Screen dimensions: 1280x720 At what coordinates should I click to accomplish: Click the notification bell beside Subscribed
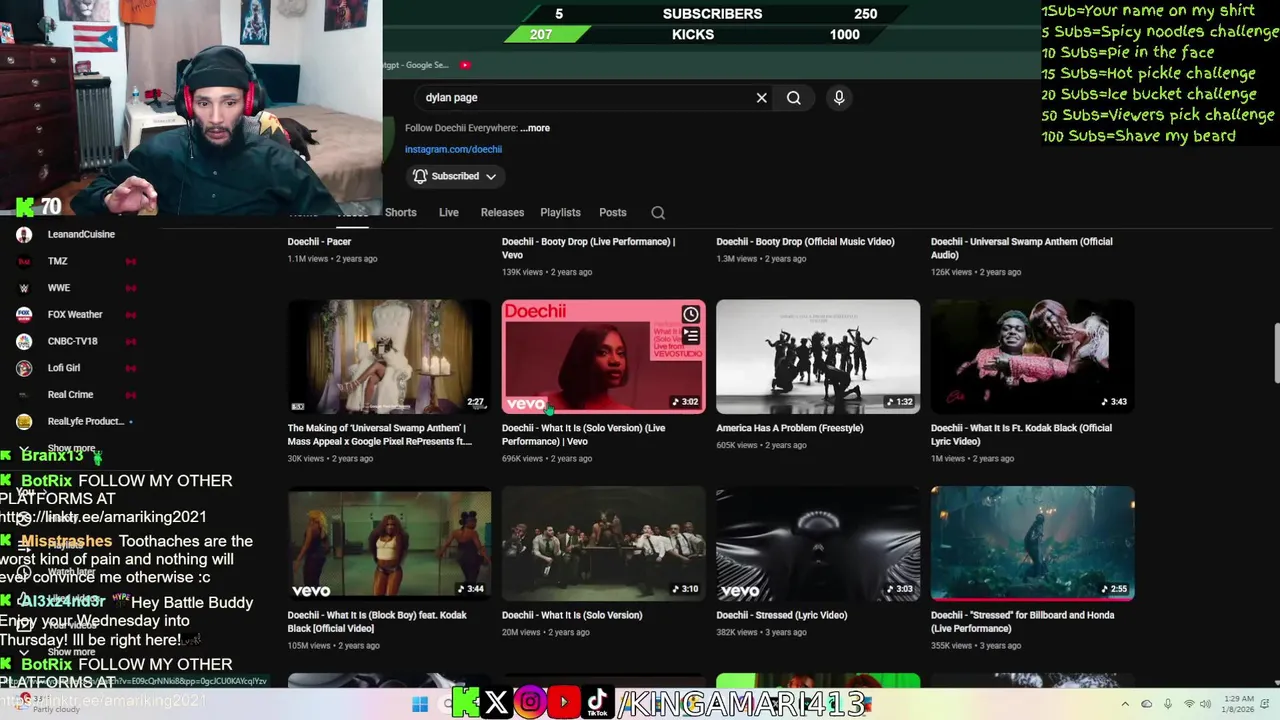420,176
